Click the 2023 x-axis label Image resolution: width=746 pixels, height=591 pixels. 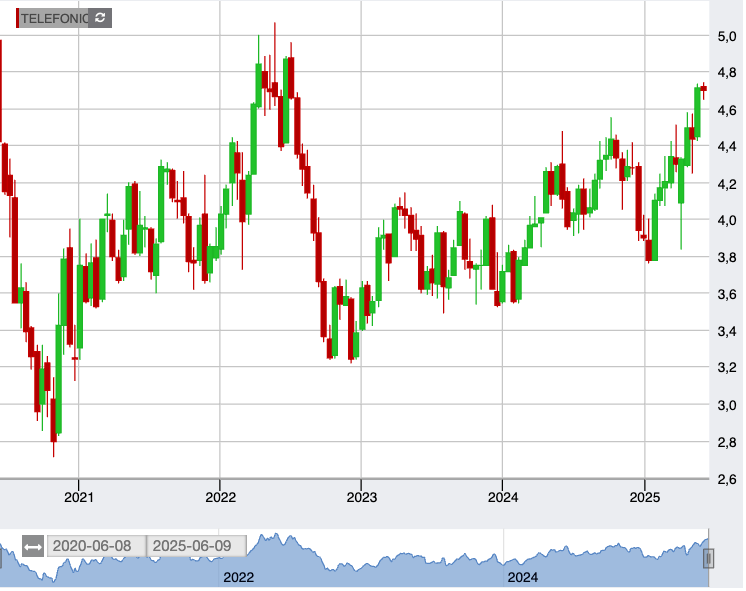pyautogui.click(x=362, y=498)
